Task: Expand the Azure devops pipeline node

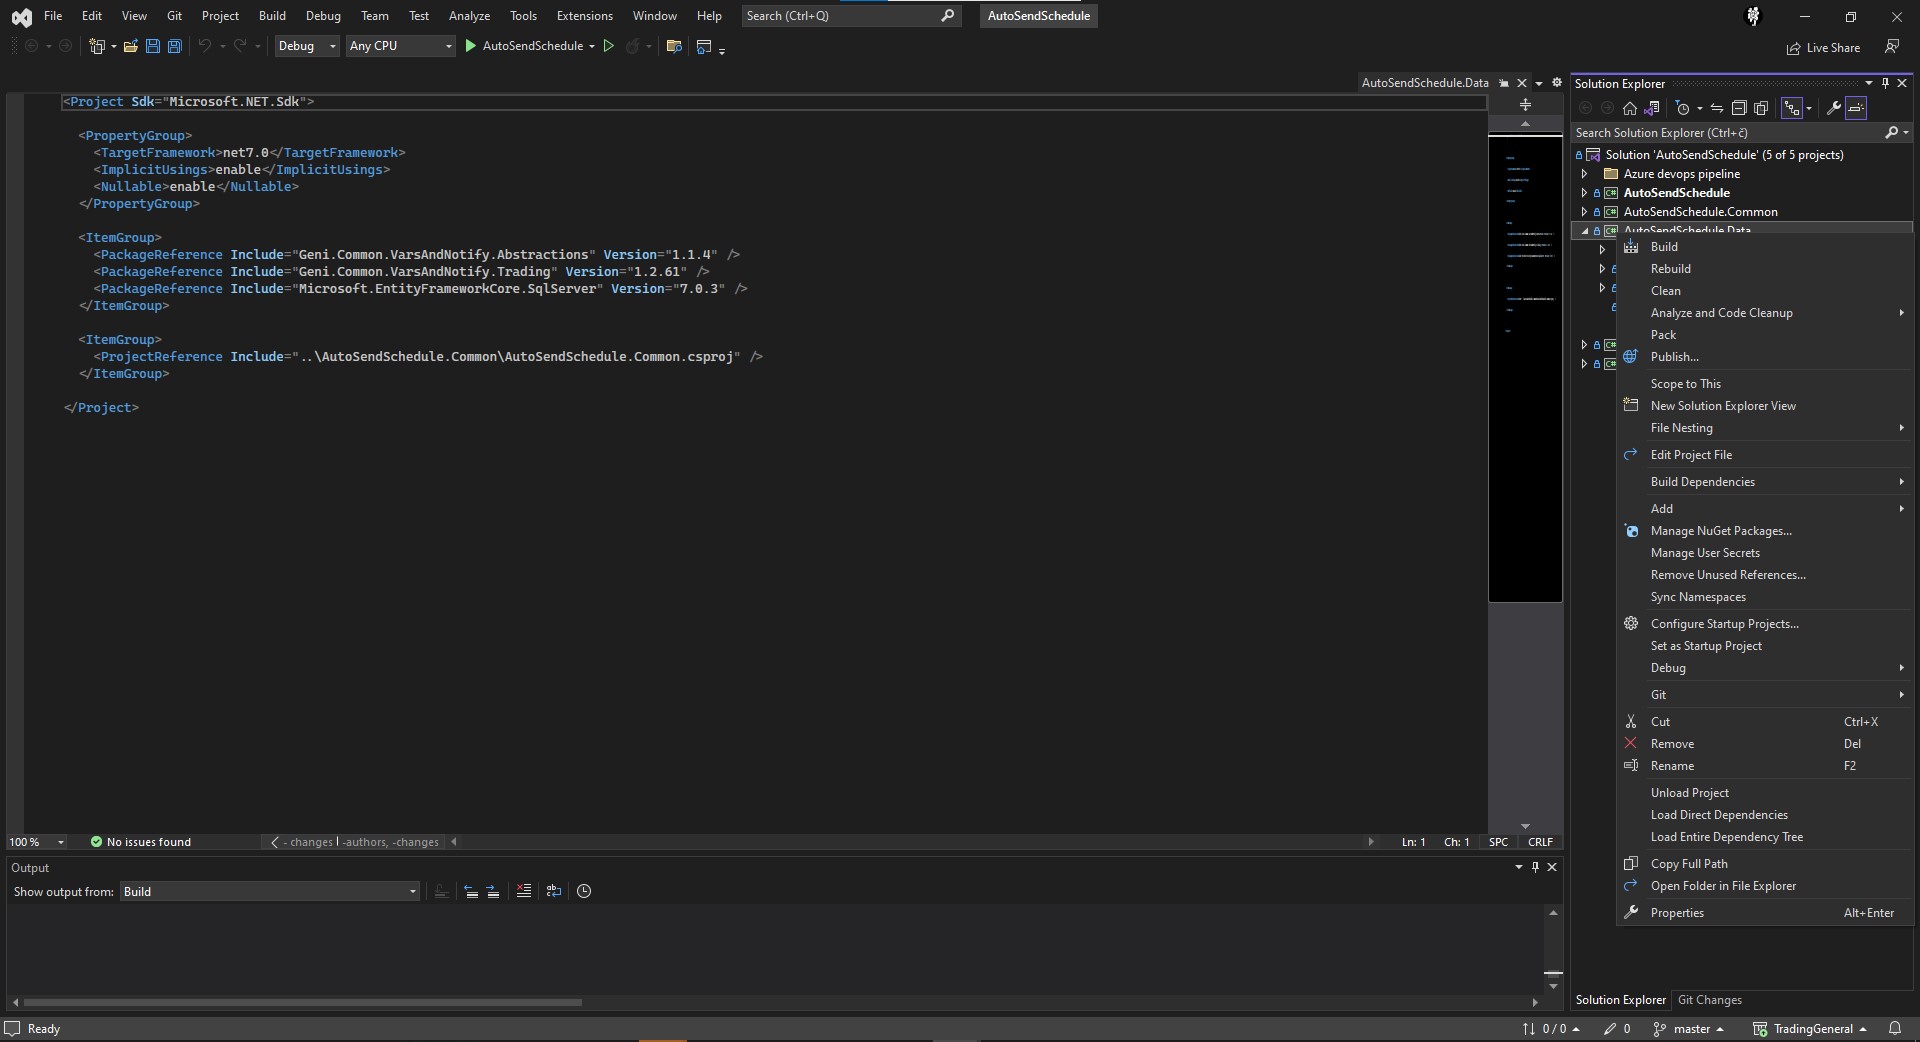Action: tap(1585, 173)
